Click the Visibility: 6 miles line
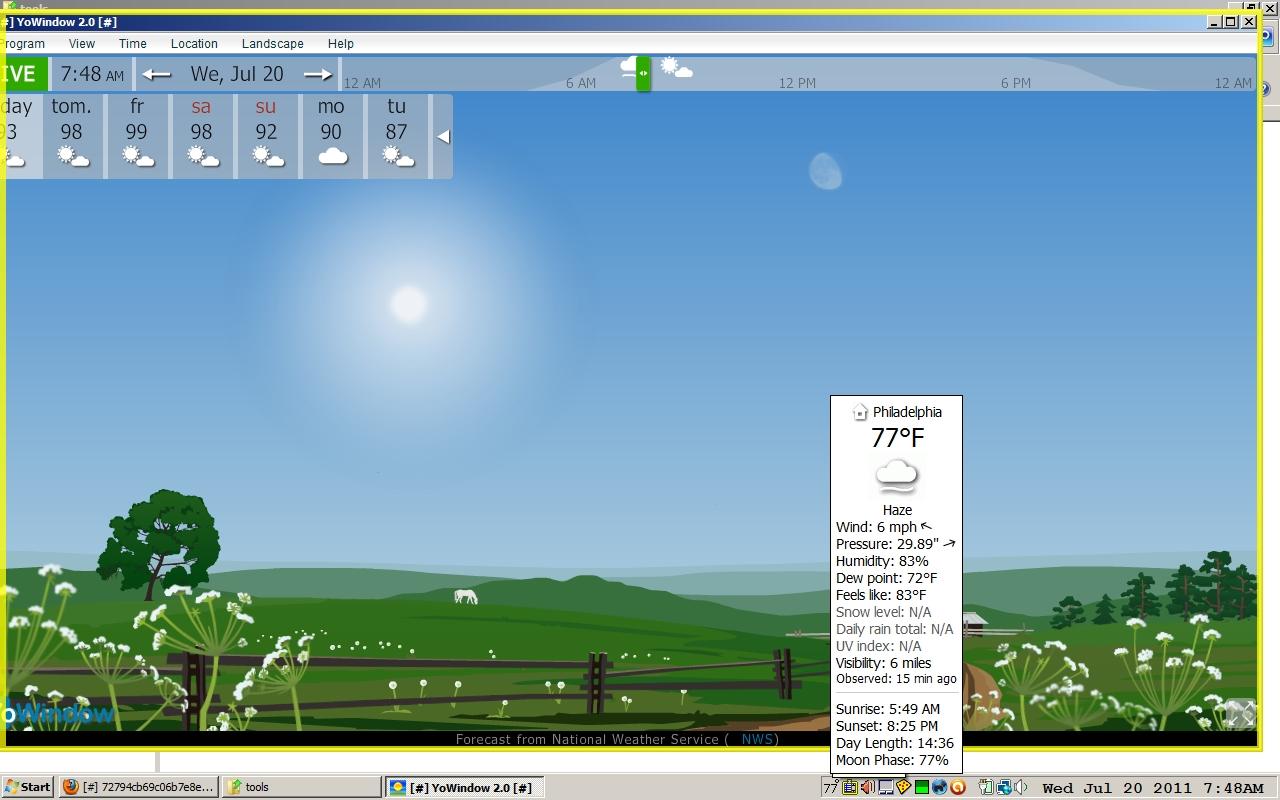 coord(883,663)
